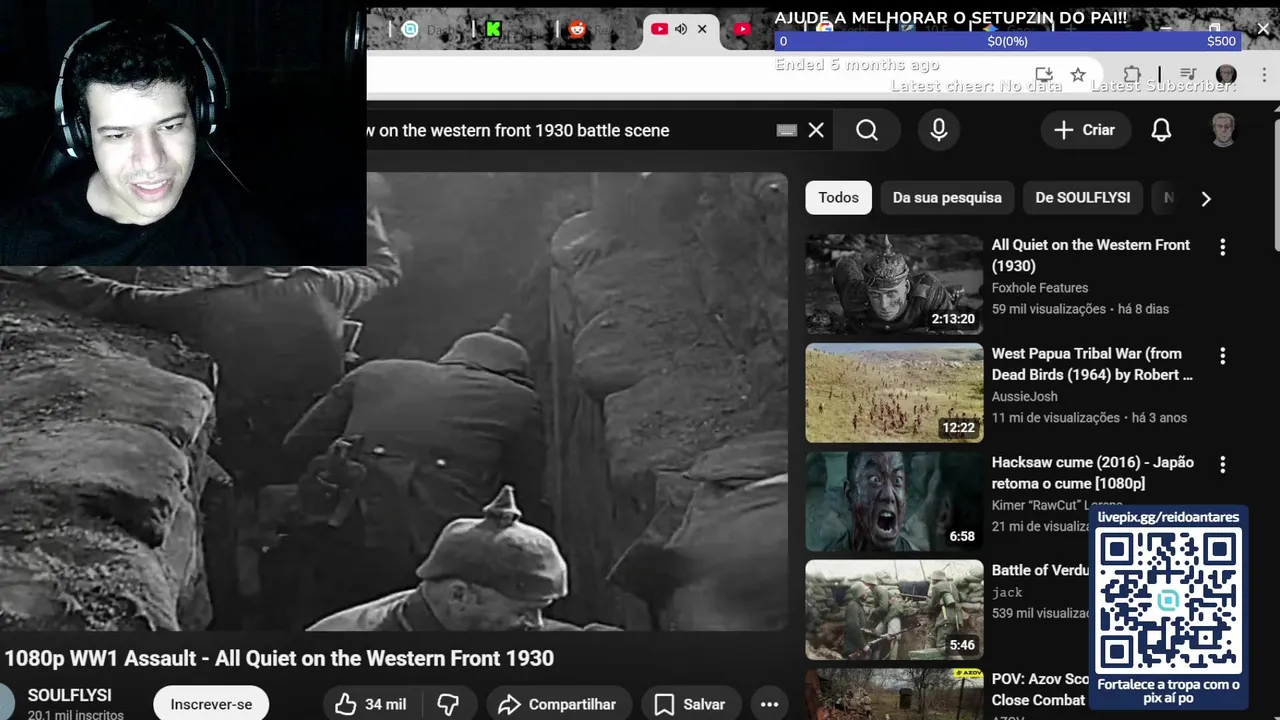Click the jack channel name
Image resolution: width=1280 pixels, height=720 pixels.
1007,593
